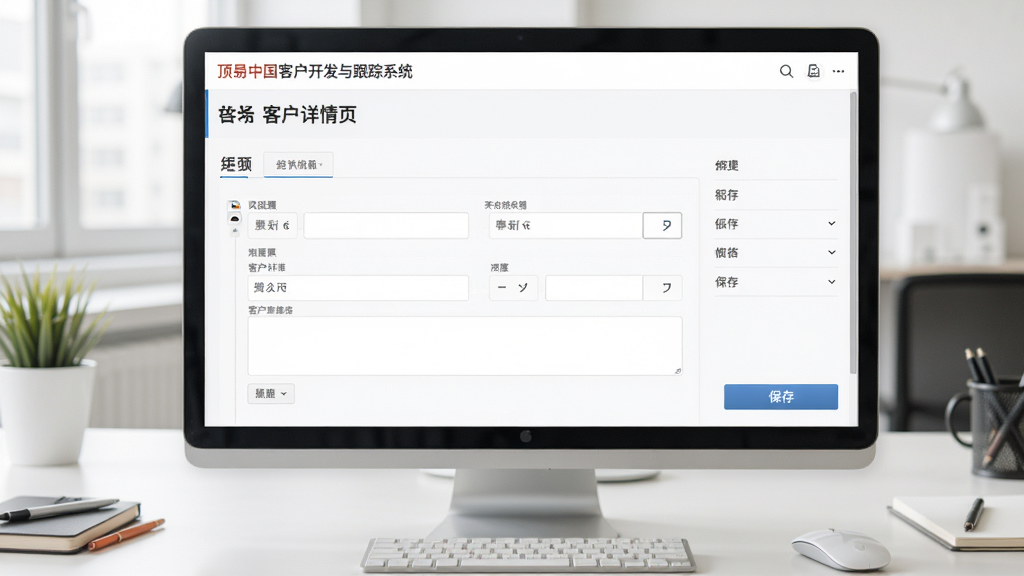Click the labeled prefix box before the first empty field

coord(272,225)
